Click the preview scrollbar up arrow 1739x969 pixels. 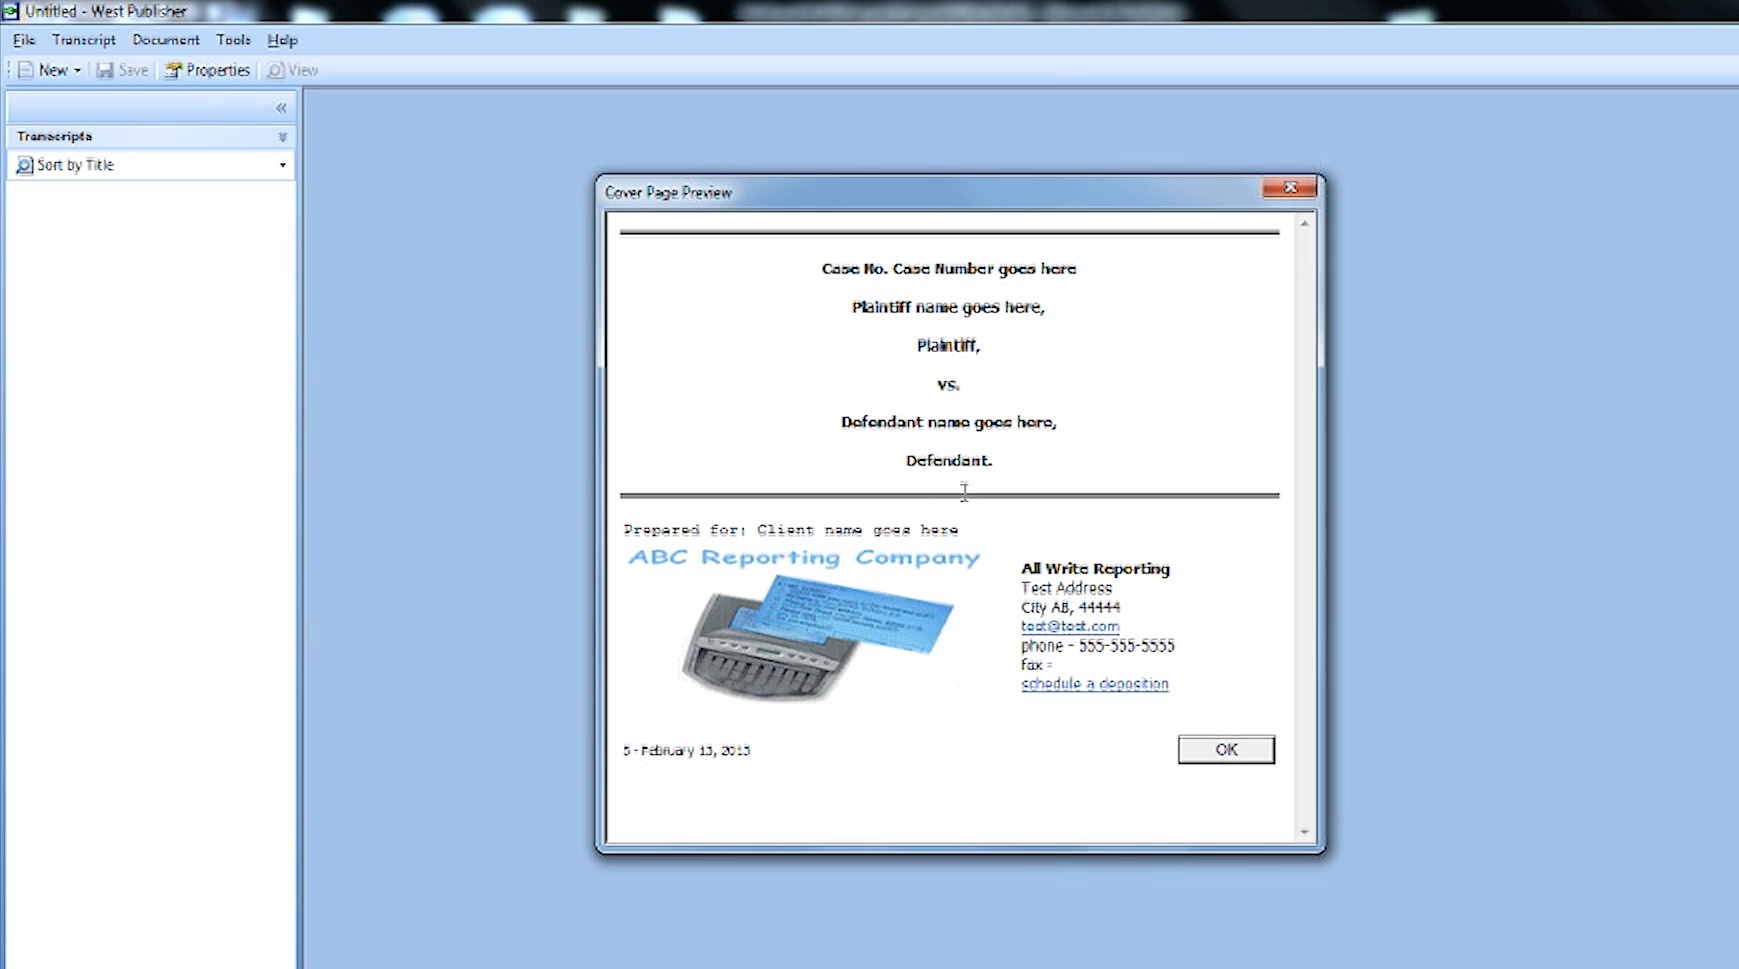1304,223
